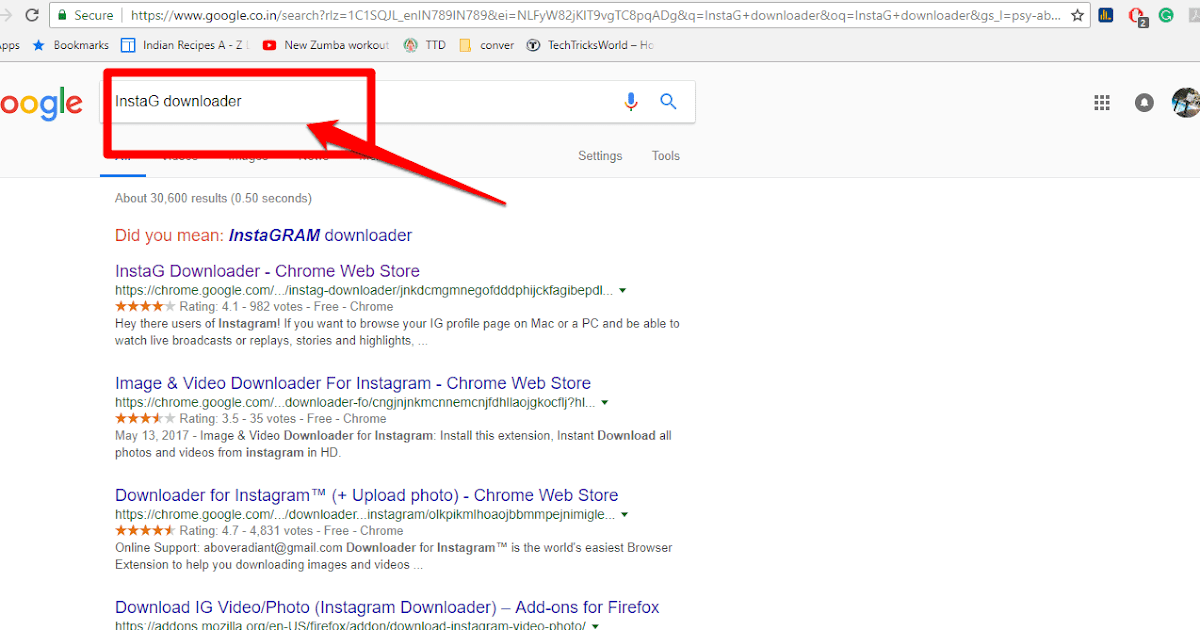Expand arrow beside olkpikmlhoaojbbmmpejnimigle URL
Screen dimensions: 1200x630
(x=625, y=515)
